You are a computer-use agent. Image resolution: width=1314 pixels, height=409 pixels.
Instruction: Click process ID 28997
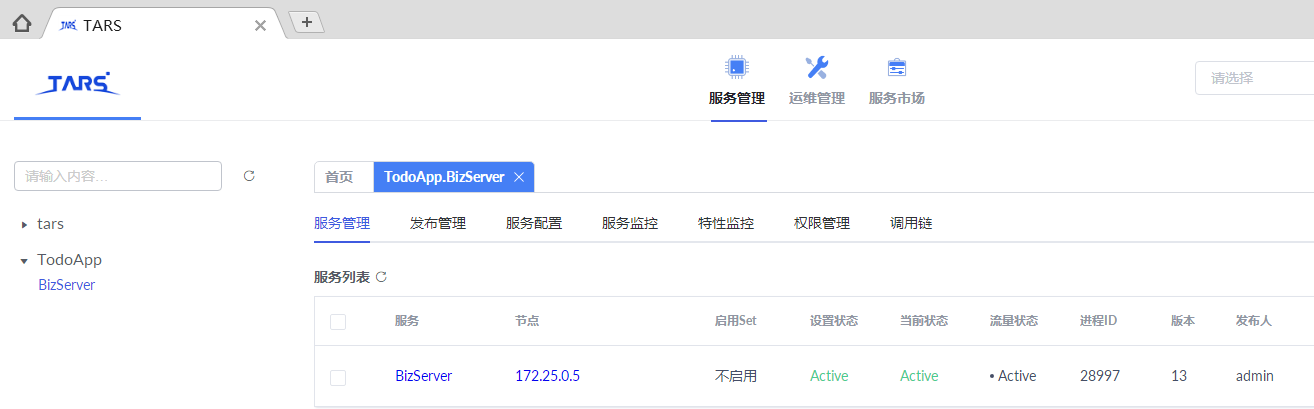1100,376
